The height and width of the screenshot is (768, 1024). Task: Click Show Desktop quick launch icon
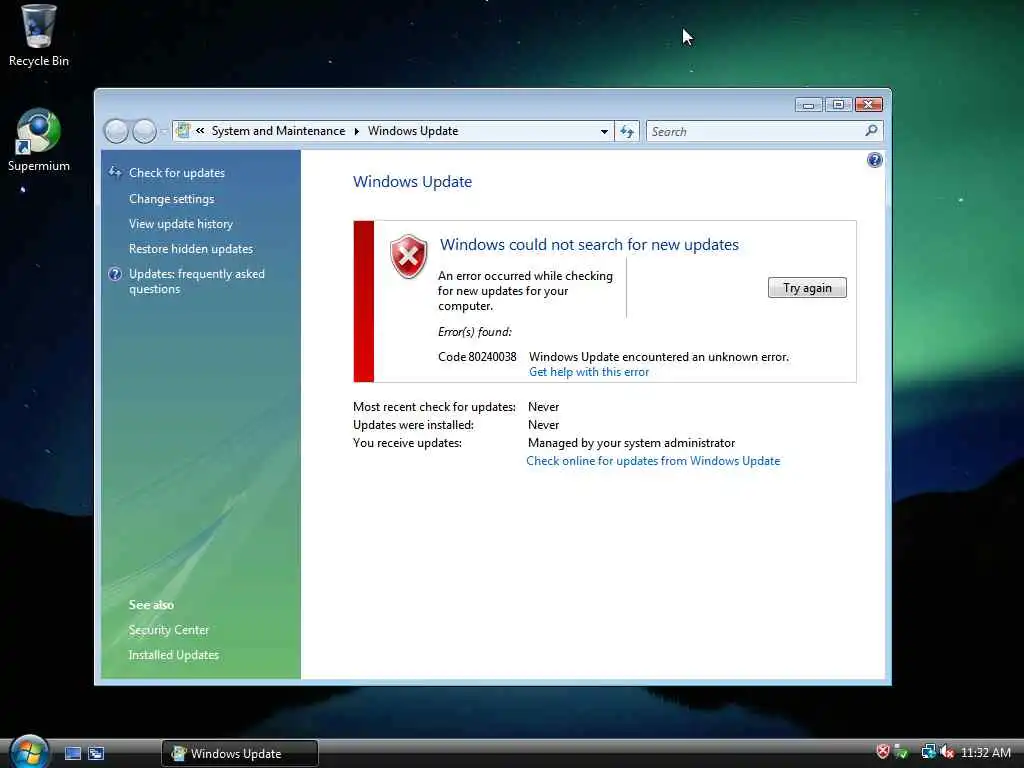coord(72,754)
